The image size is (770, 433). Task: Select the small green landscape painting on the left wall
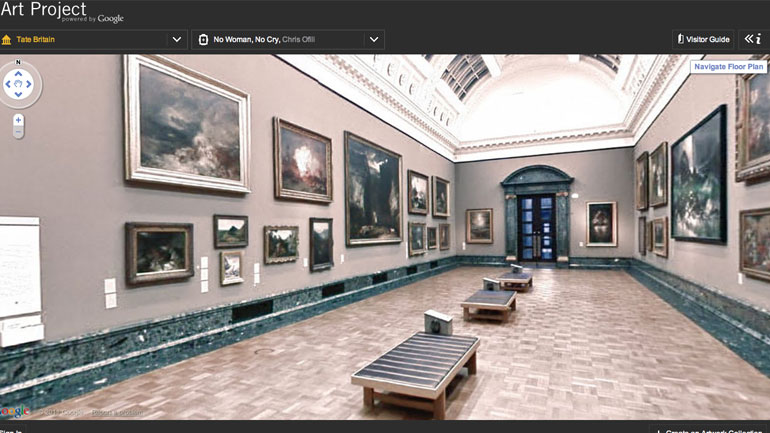[x=231, y=231]
